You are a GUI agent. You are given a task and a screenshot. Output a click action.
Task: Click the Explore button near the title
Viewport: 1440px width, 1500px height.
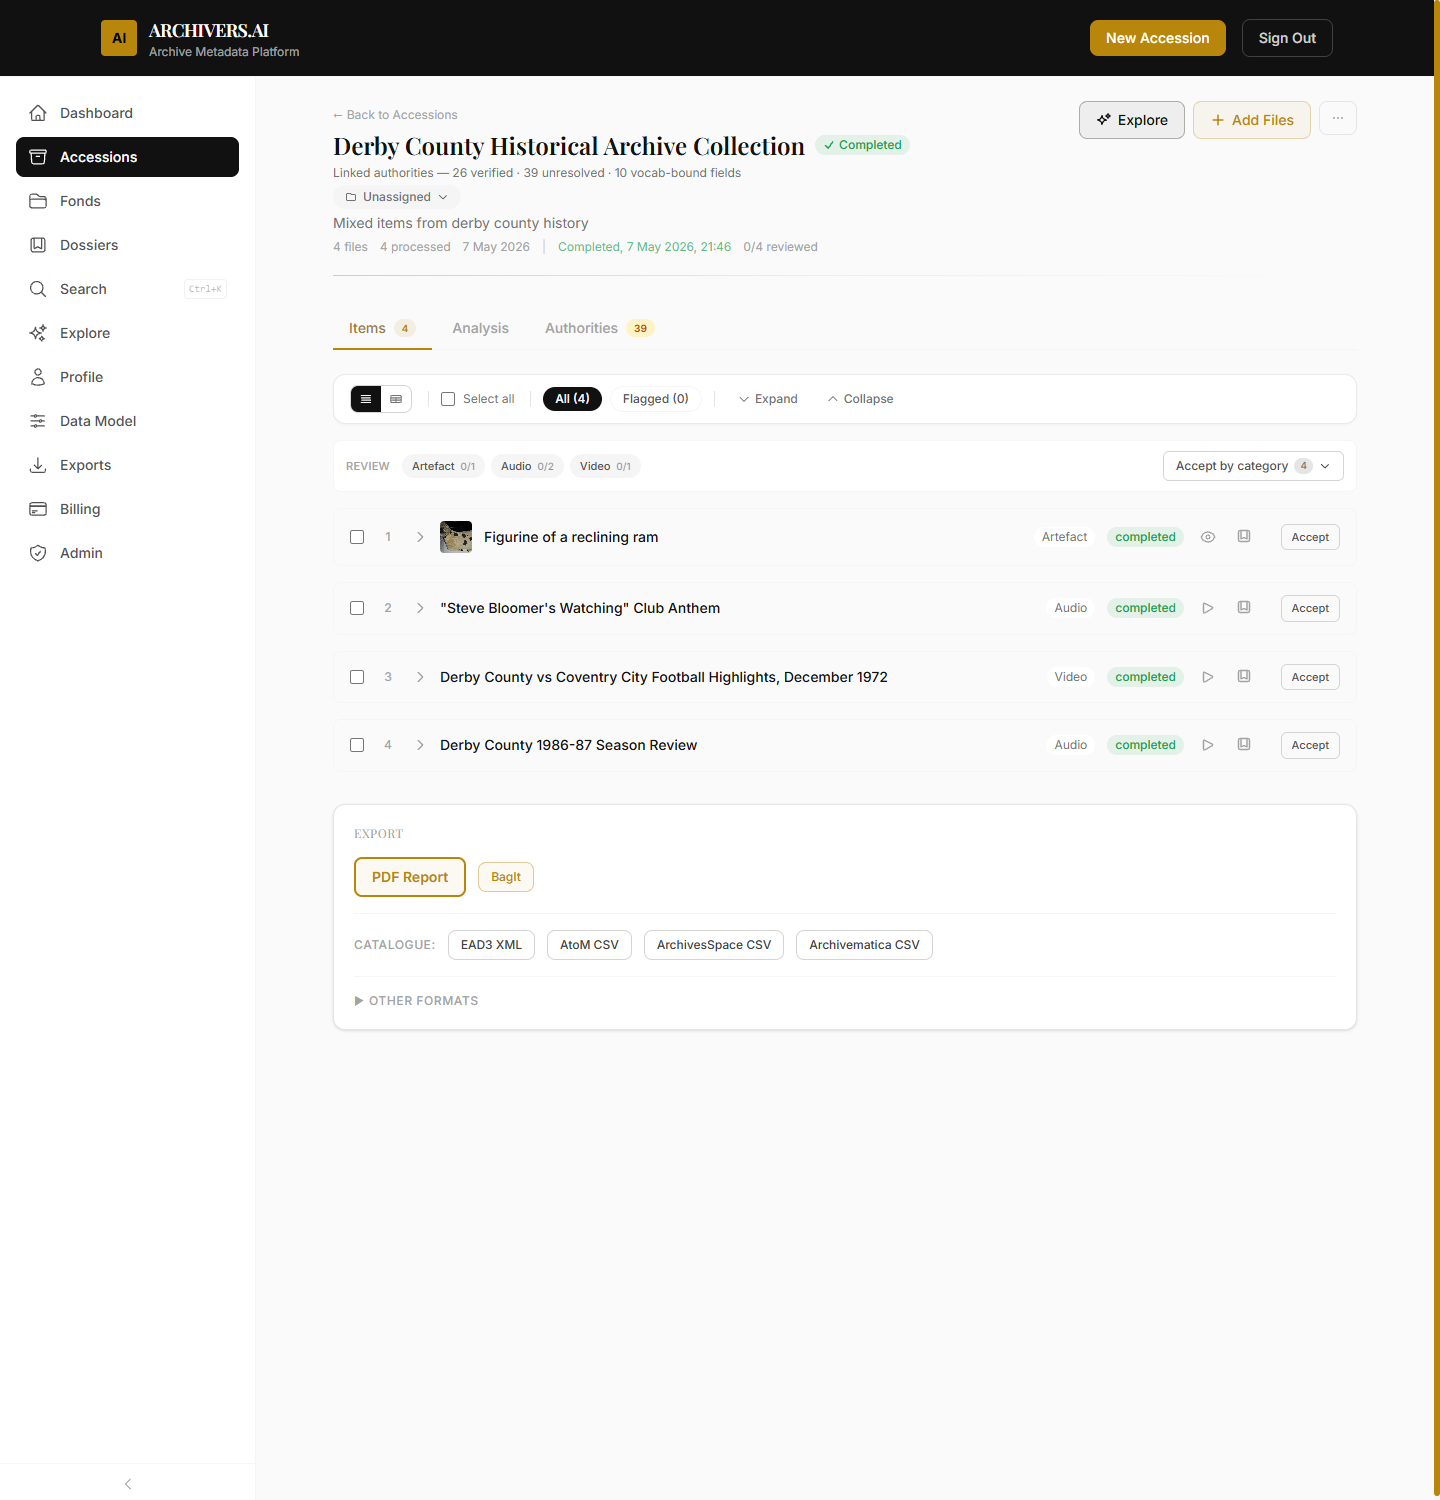(1132, 120)
